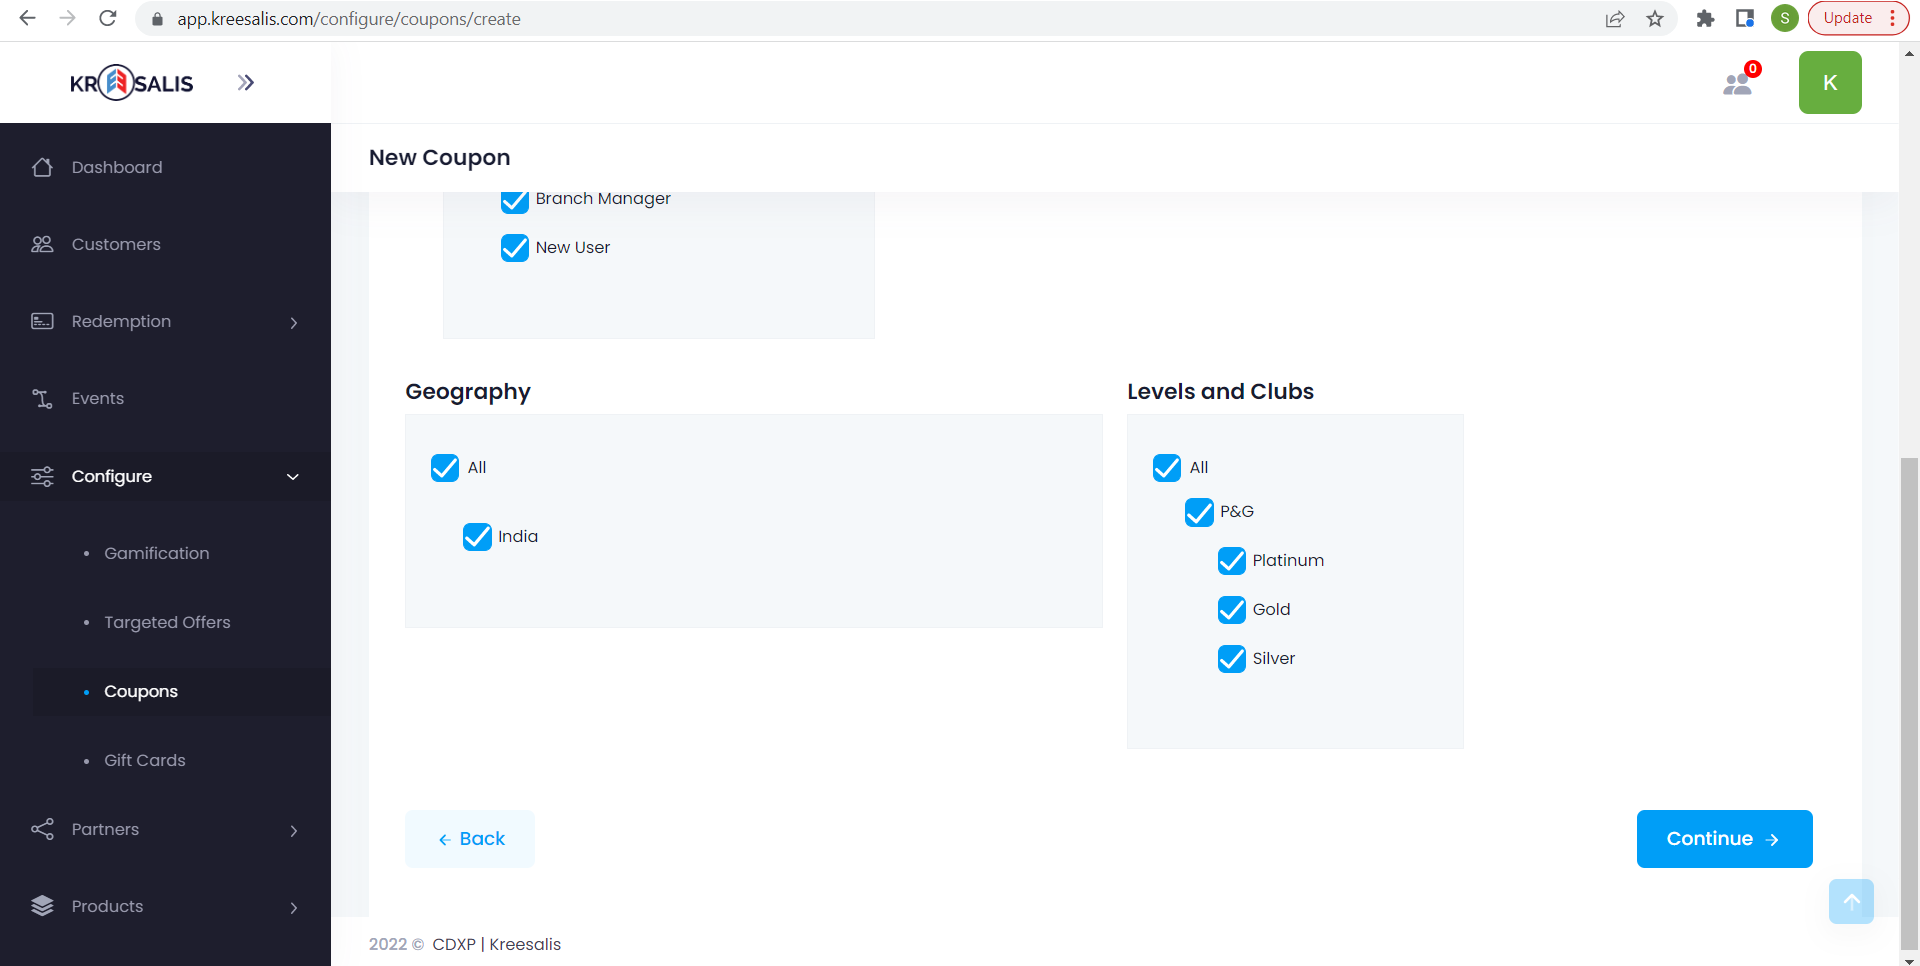
Task: Click the Kreesalis footer link
Action: [525, 944]
